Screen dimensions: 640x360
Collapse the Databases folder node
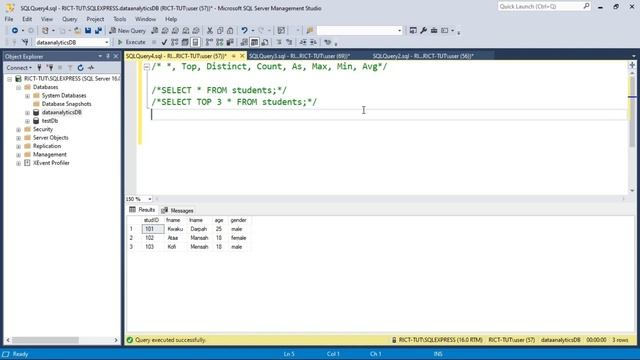point(18,87)
